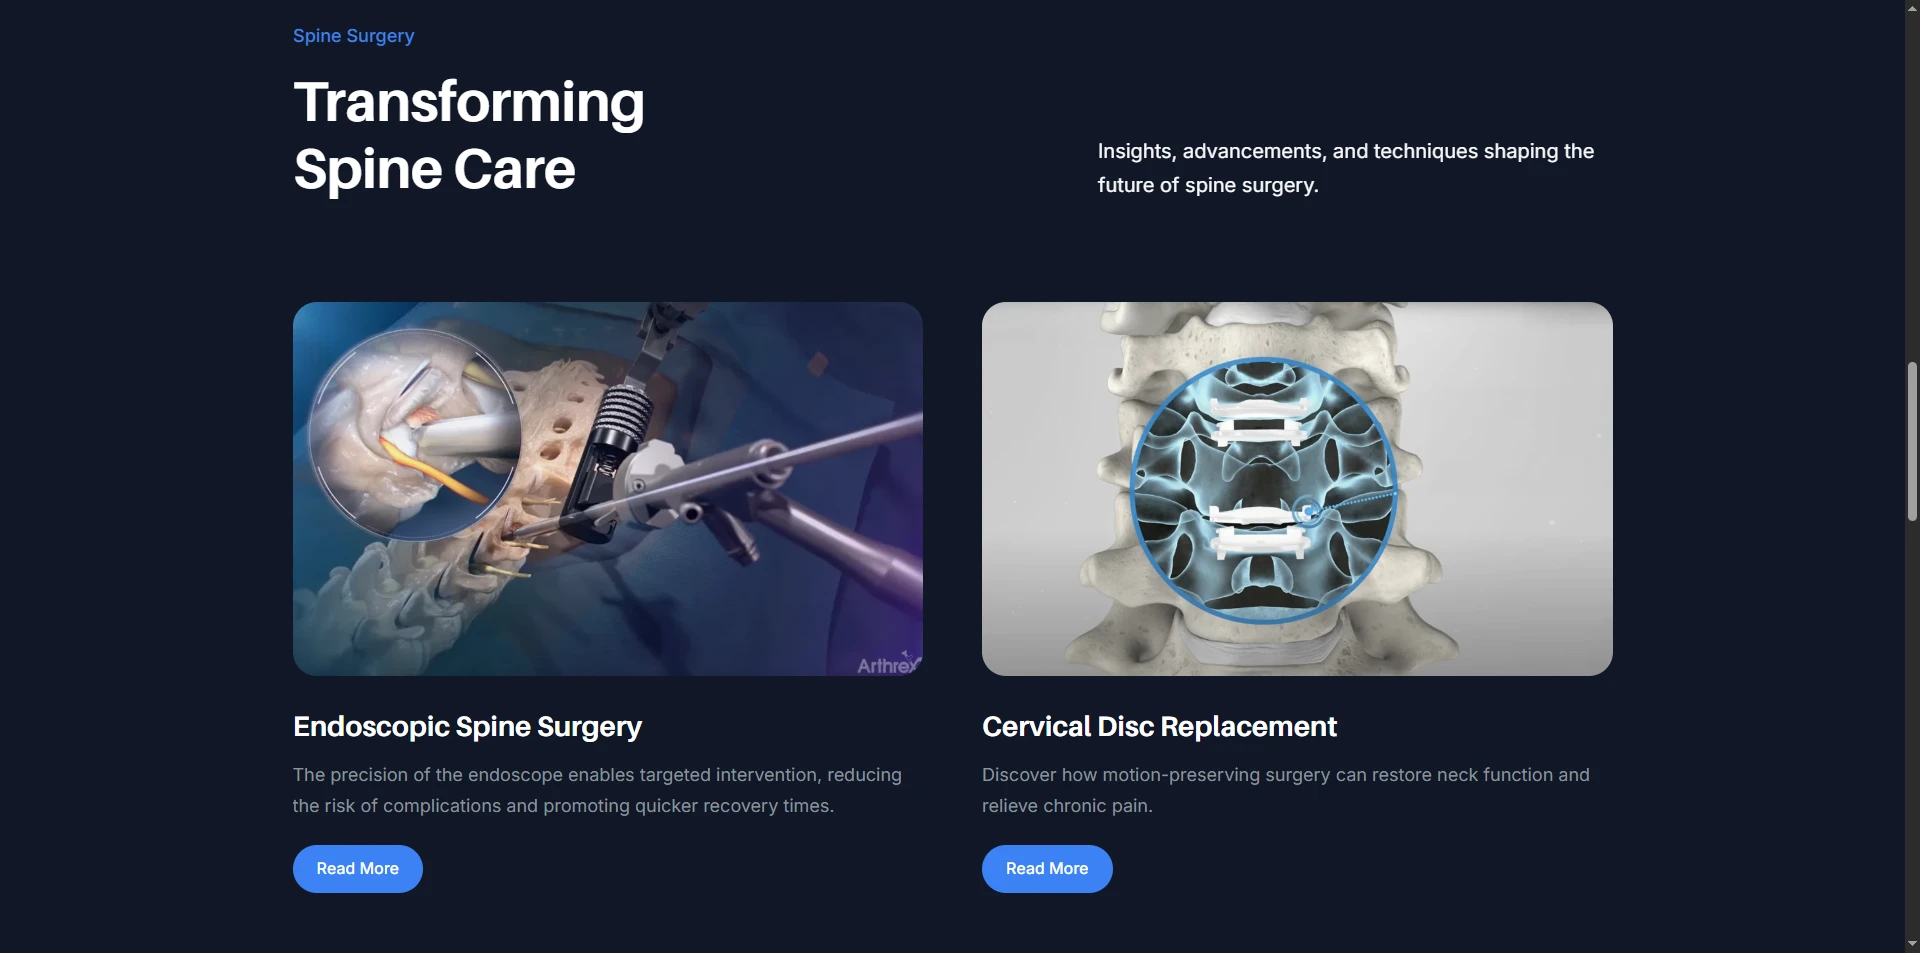This screenshot has height=953, width=1920.
Task: Open the Cervical Disc Replacement title
Action: (1159, 727)
